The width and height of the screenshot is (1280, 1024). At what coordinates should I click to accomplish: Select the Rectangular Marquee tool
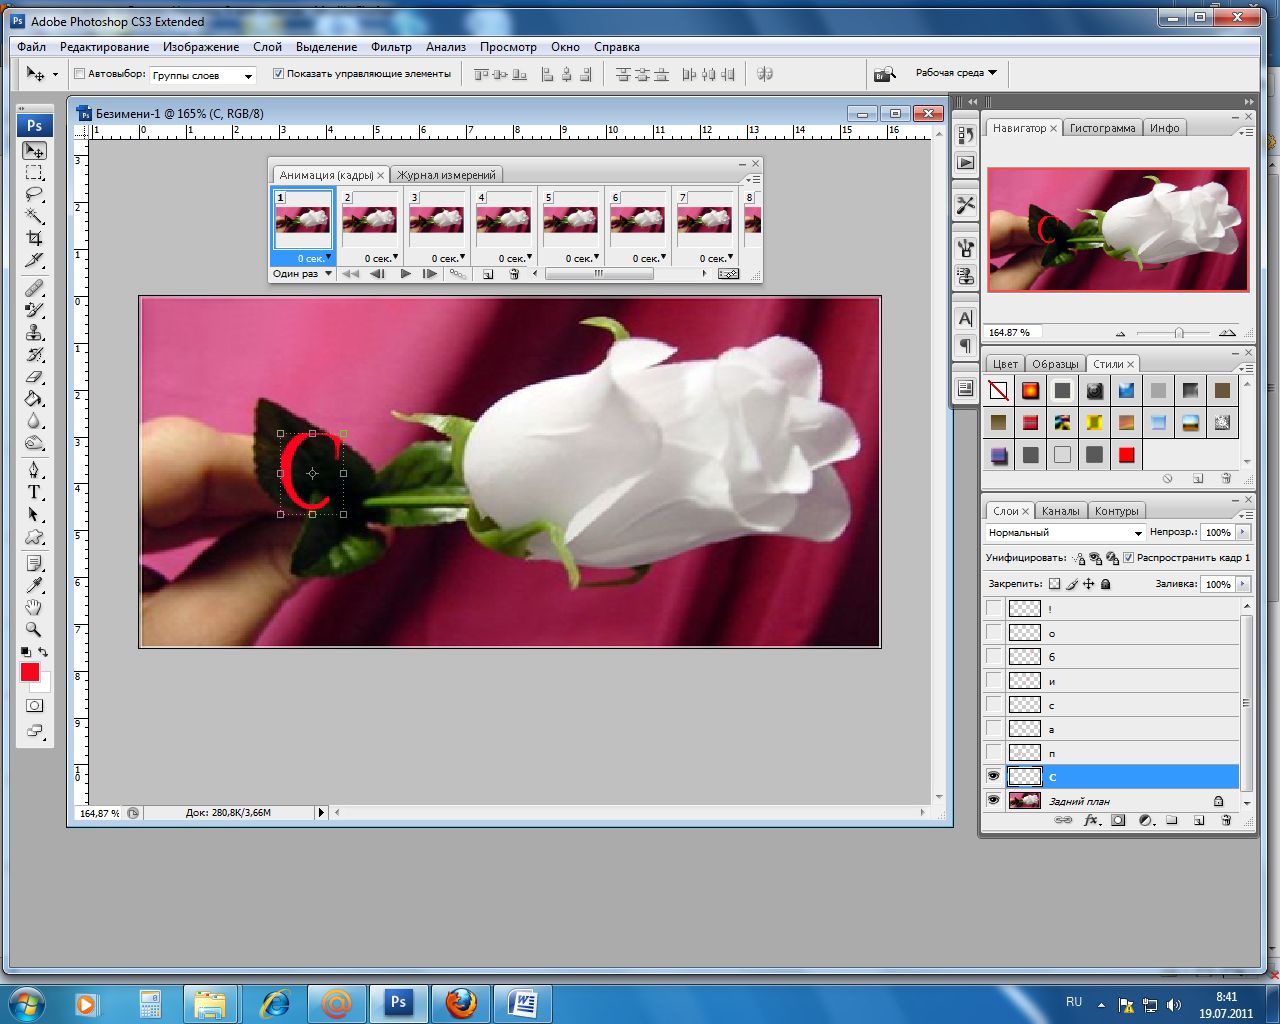click(34, 172)
